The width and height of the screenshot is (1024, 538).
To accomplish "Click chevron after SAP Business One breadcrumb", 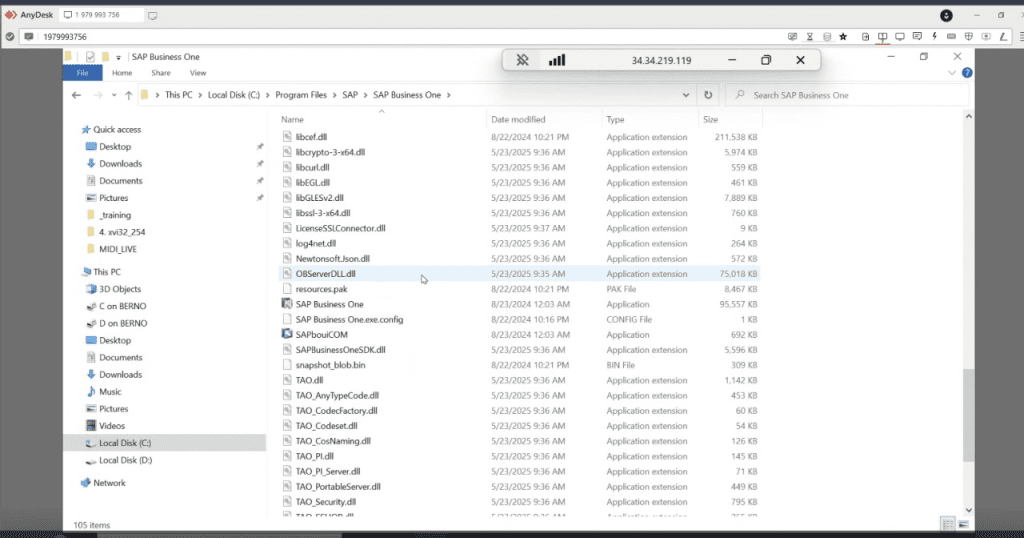I will tap(449, 95).
